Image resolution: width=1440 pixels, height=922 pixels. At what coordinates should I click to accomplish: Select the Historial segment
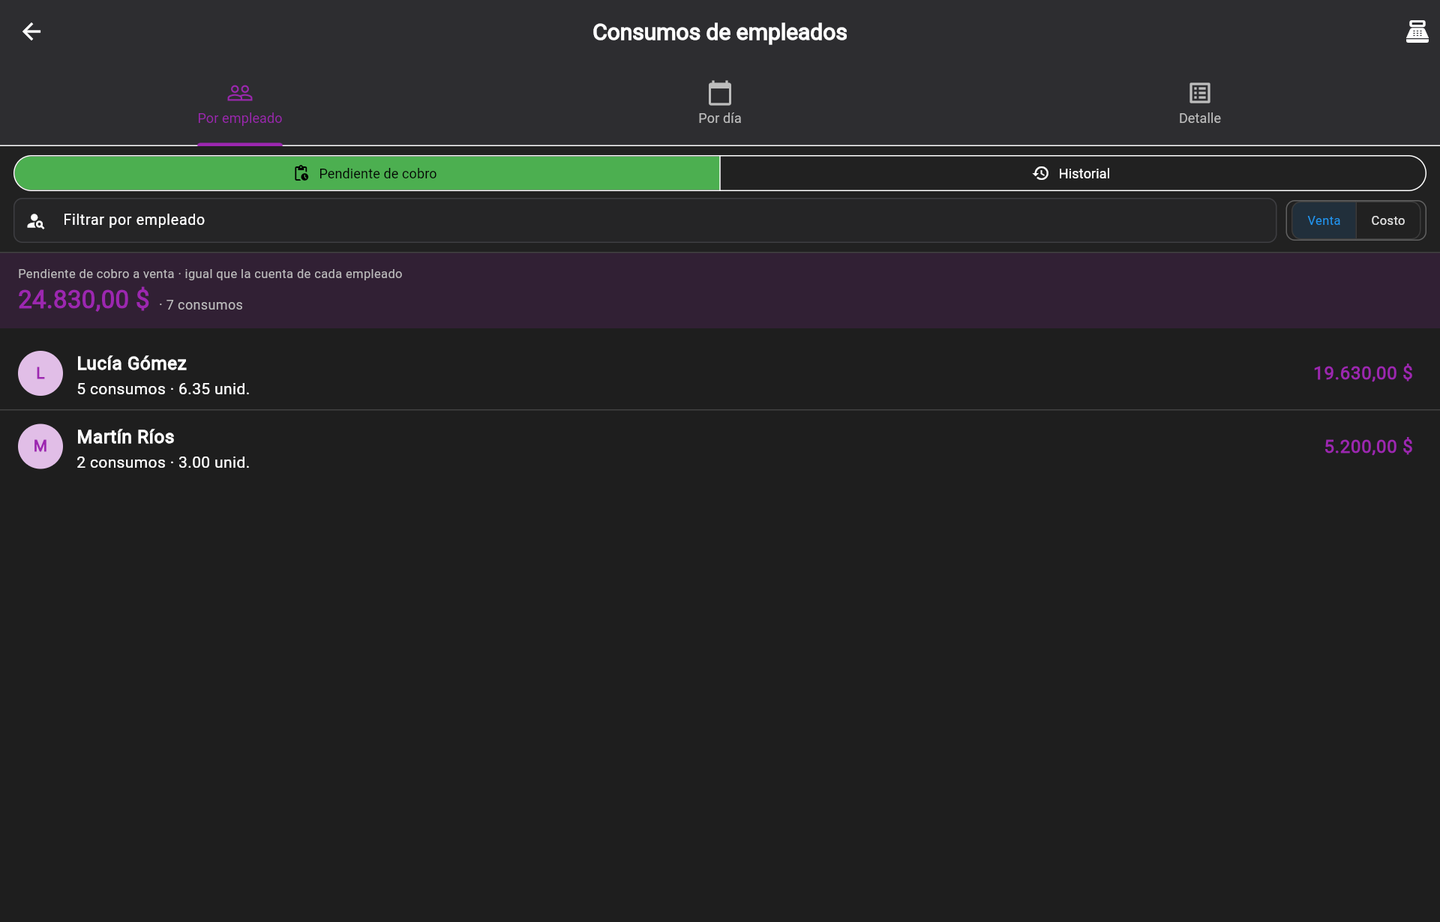coord(1073,173)
